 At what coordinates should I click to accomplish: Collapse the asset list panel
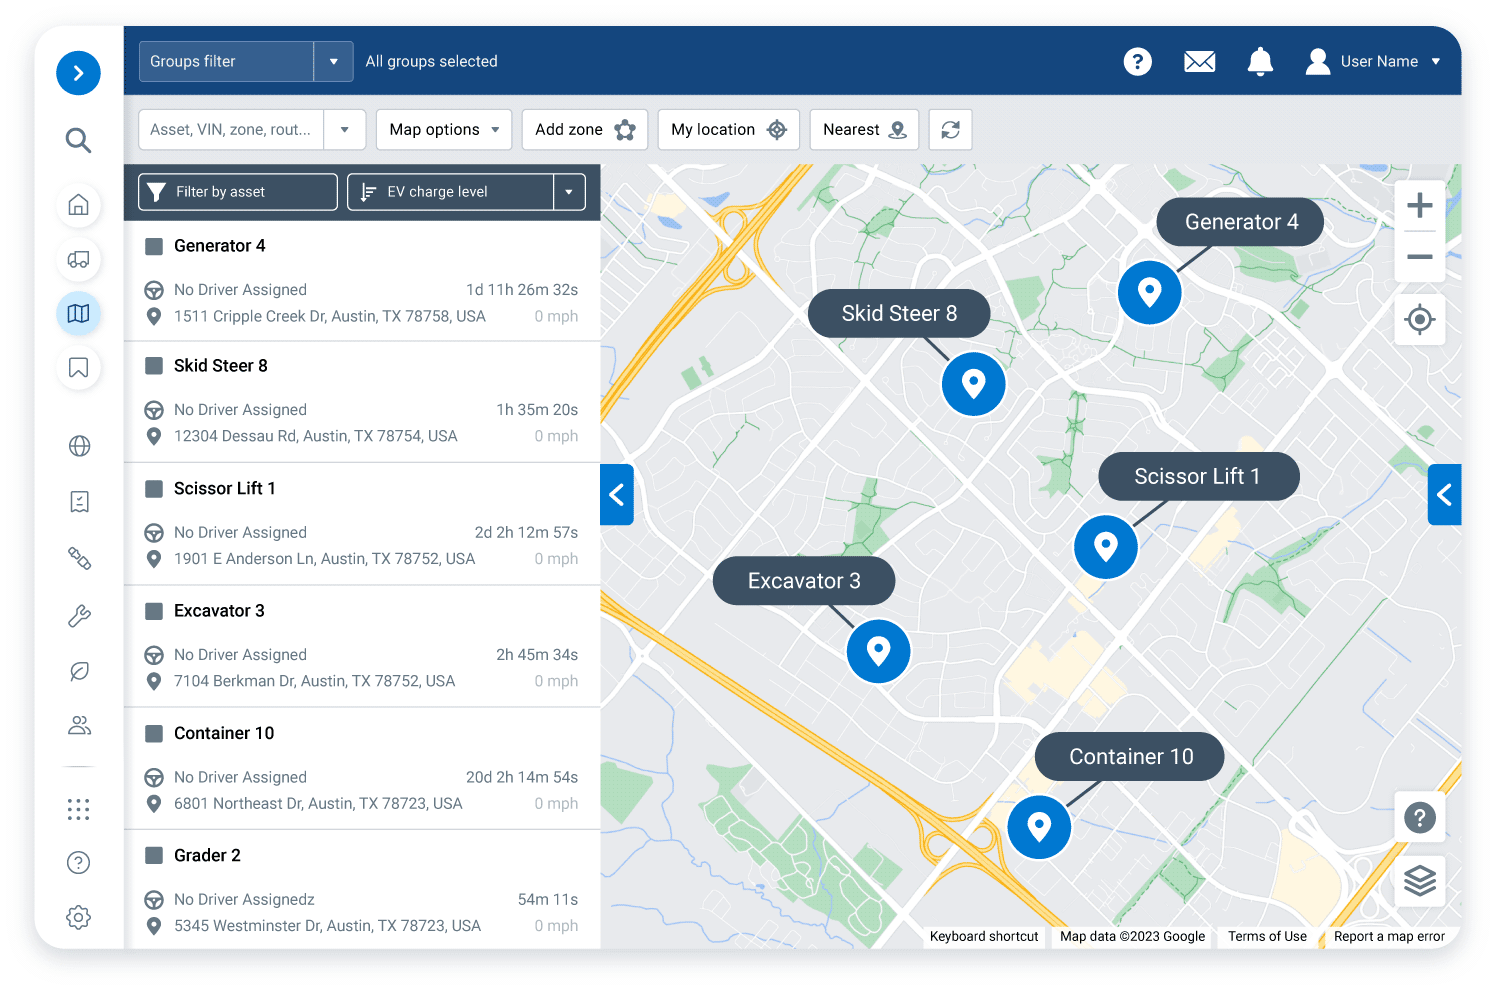(617, 494)
